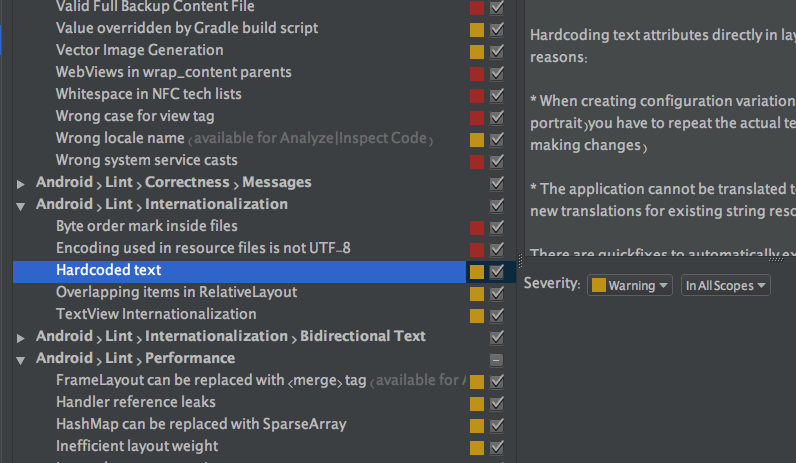Viewport: 796px width, 463px height.
Task: Click yellow severity square for Vector Image Generation
Action: click(x=477, y=50)
